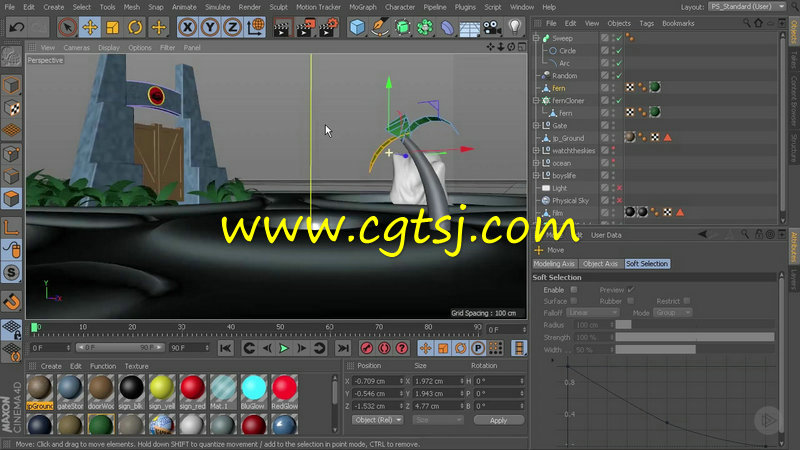Click the Position X input field
Screen dimensions: 800x450
[x=377, y=381]
